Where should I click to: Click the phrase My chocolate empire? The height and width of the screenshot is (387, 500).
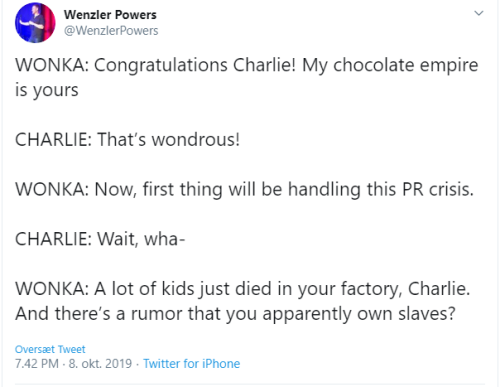tap(390, 65)
